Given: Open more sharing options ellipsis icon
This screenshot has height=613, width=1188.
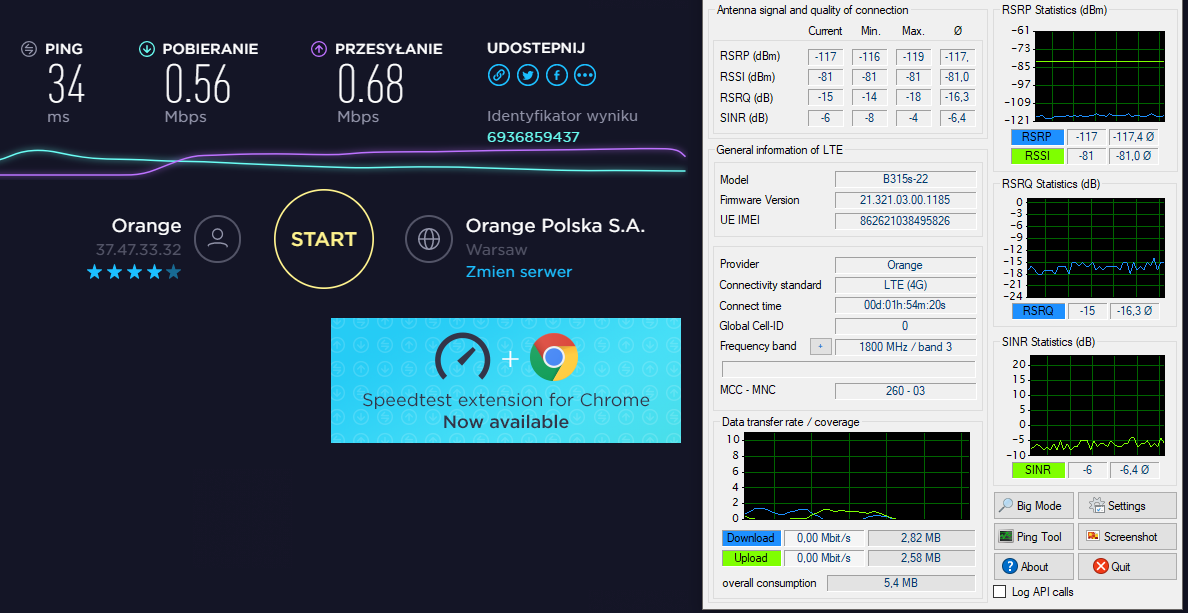Looking at the screenshot, I should (x=585, y=75).
